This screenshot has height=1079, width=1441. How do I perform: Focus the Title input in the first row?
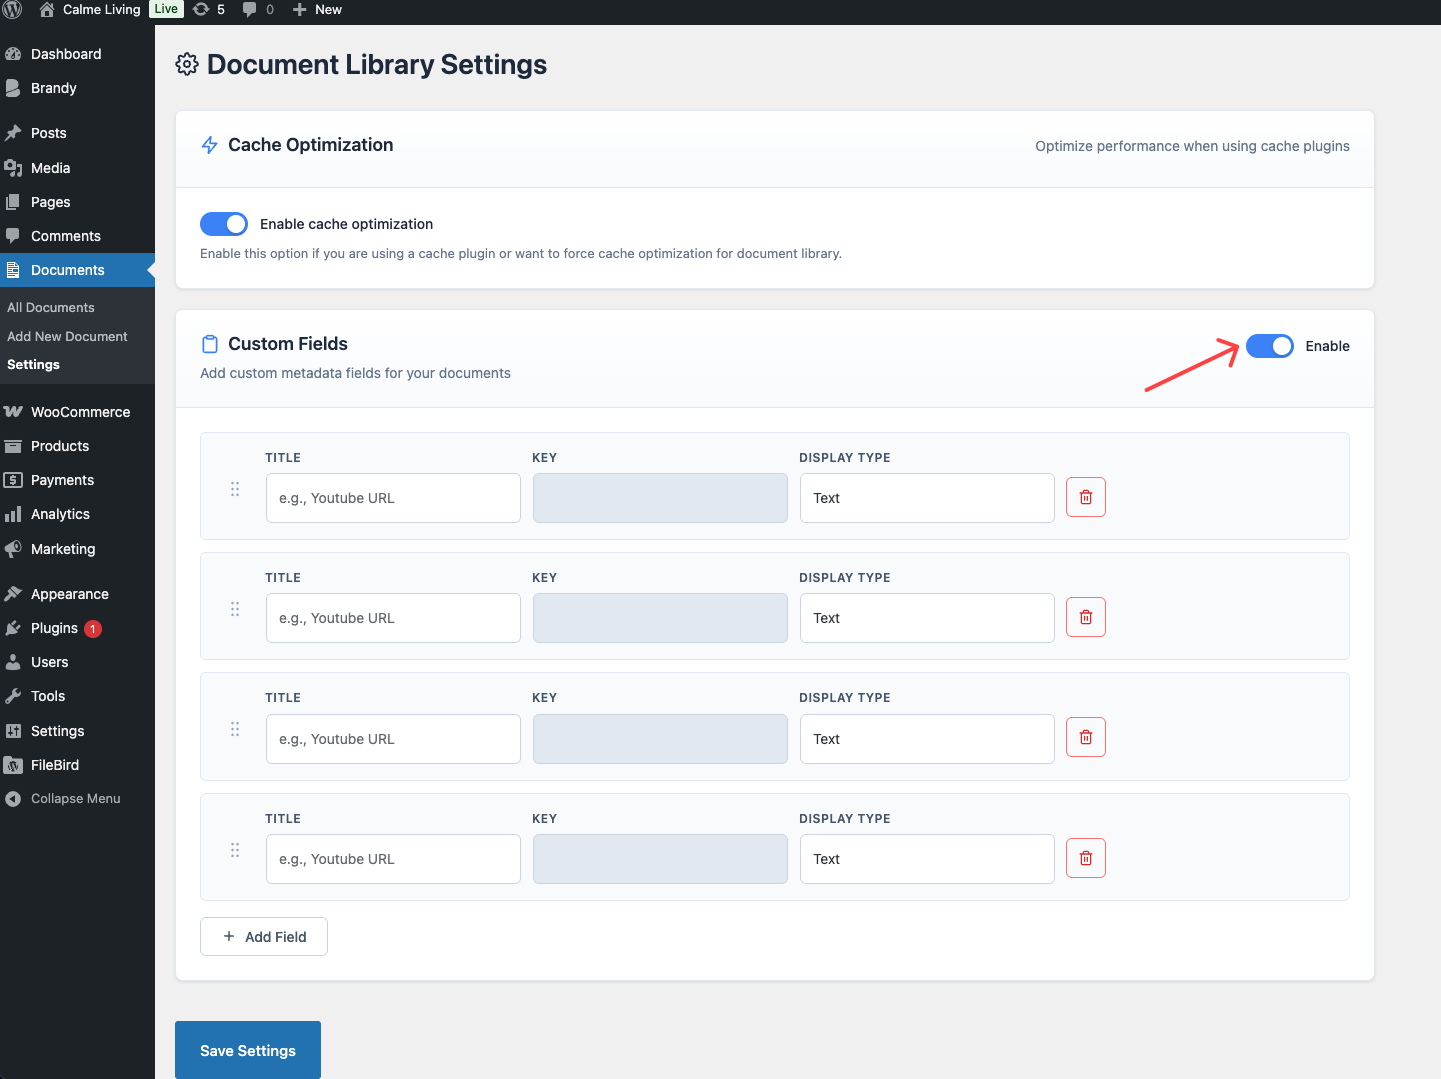click(393, 498)
